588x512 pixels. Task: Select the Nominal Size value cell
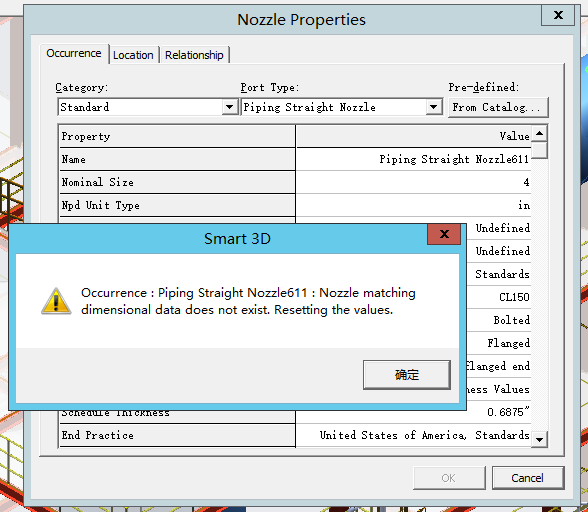413,182
